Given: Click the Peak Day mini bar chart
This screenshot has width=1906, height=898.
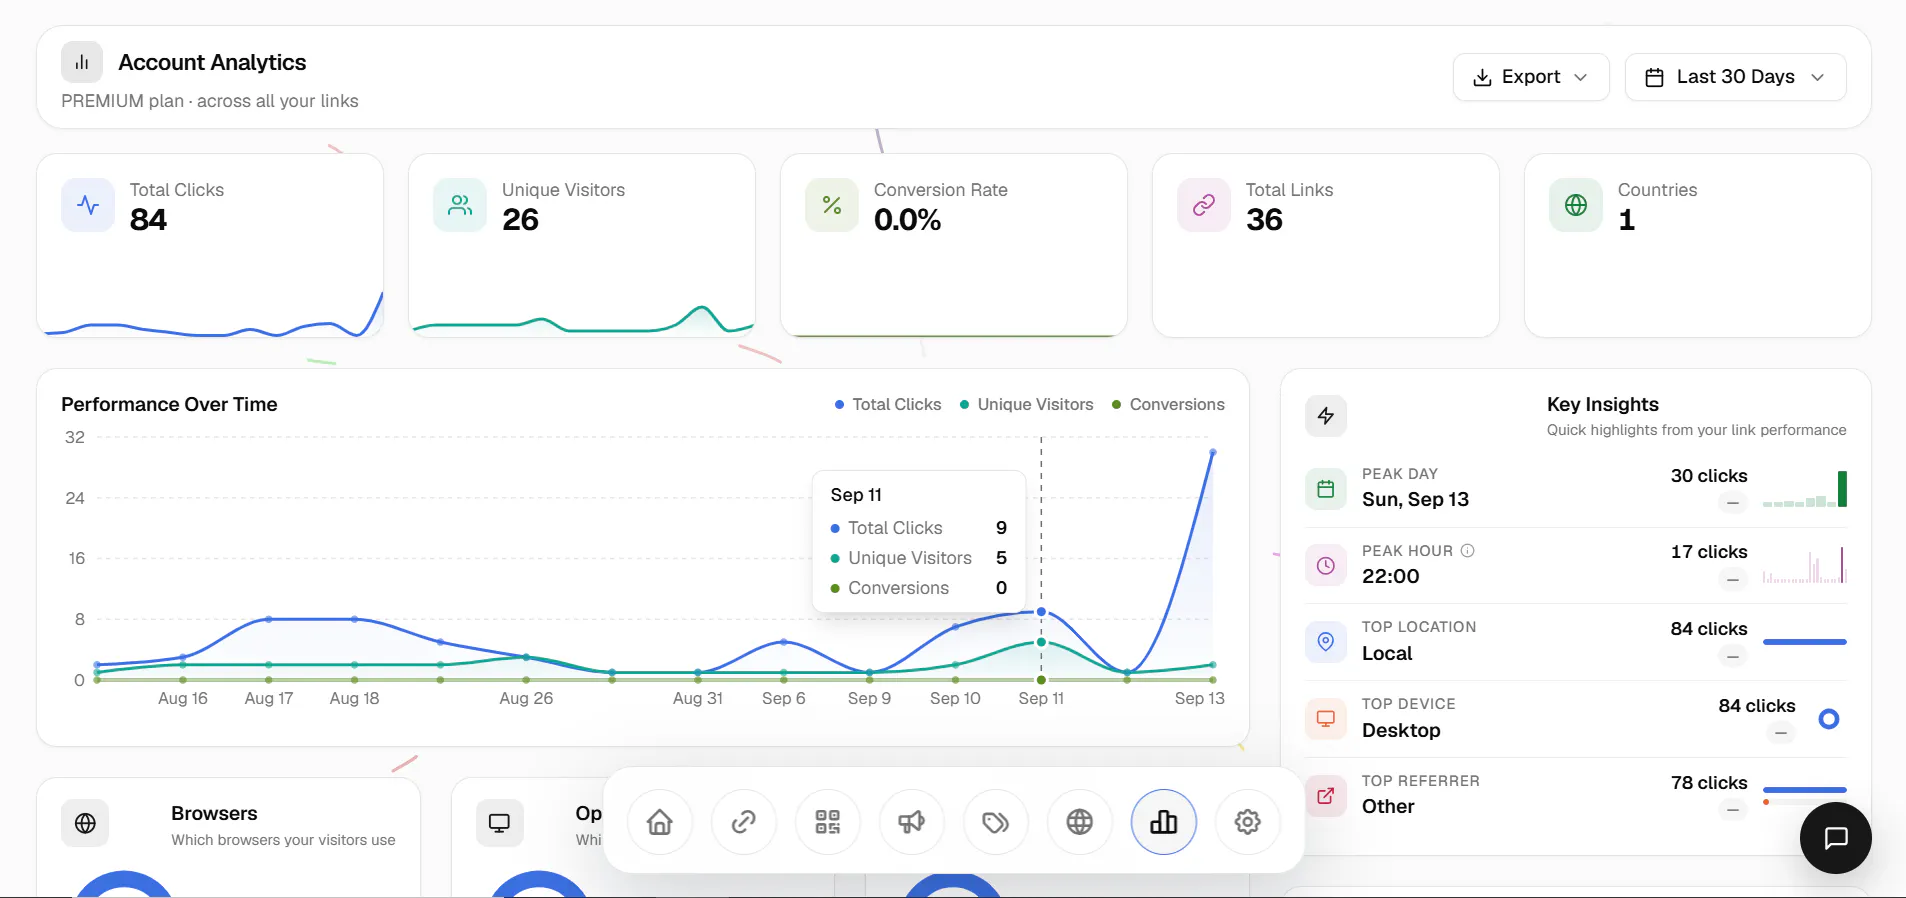Looking at the screenshot, I should (1805, 489).
